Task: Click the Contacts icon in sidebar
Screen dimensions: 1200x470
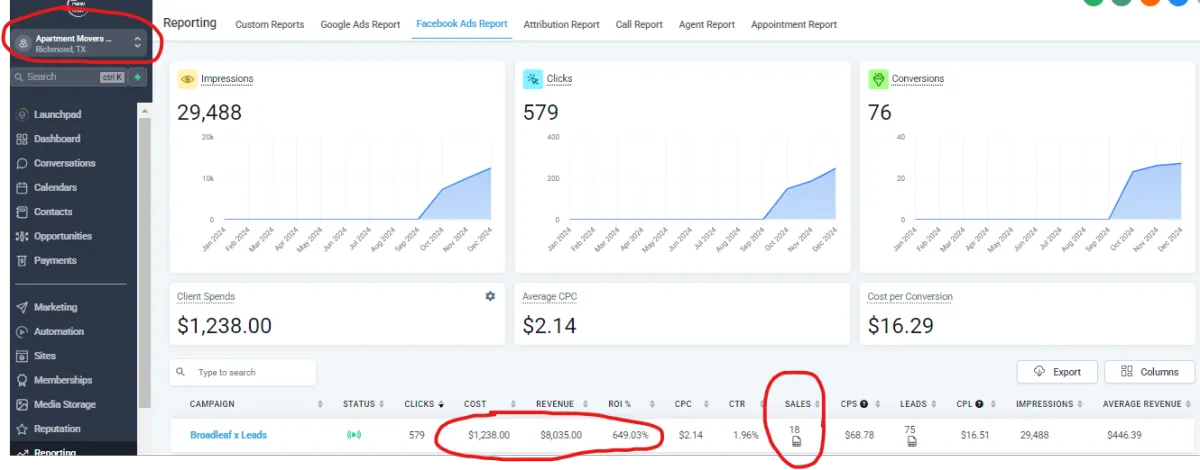Action: pos(22,212)
